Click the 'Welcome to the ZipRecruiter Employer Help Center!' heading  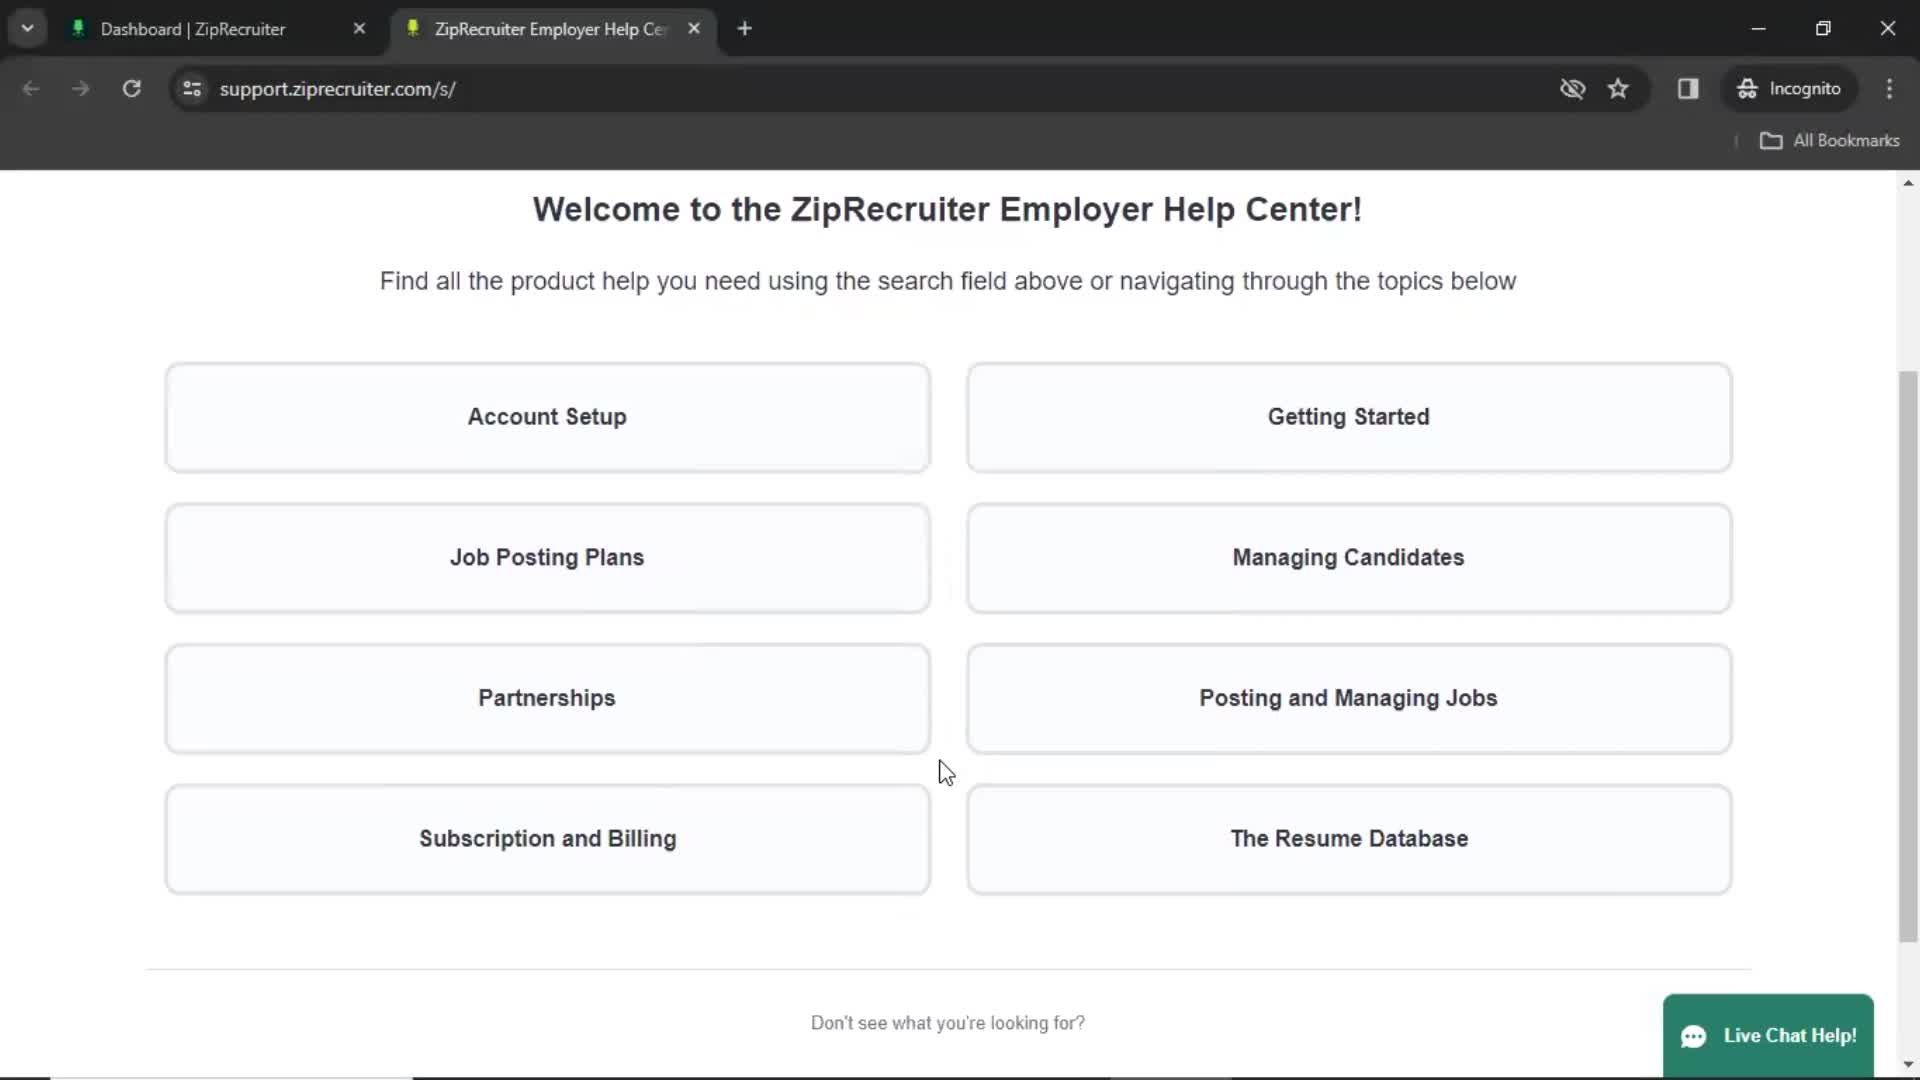tap(947, 210)
